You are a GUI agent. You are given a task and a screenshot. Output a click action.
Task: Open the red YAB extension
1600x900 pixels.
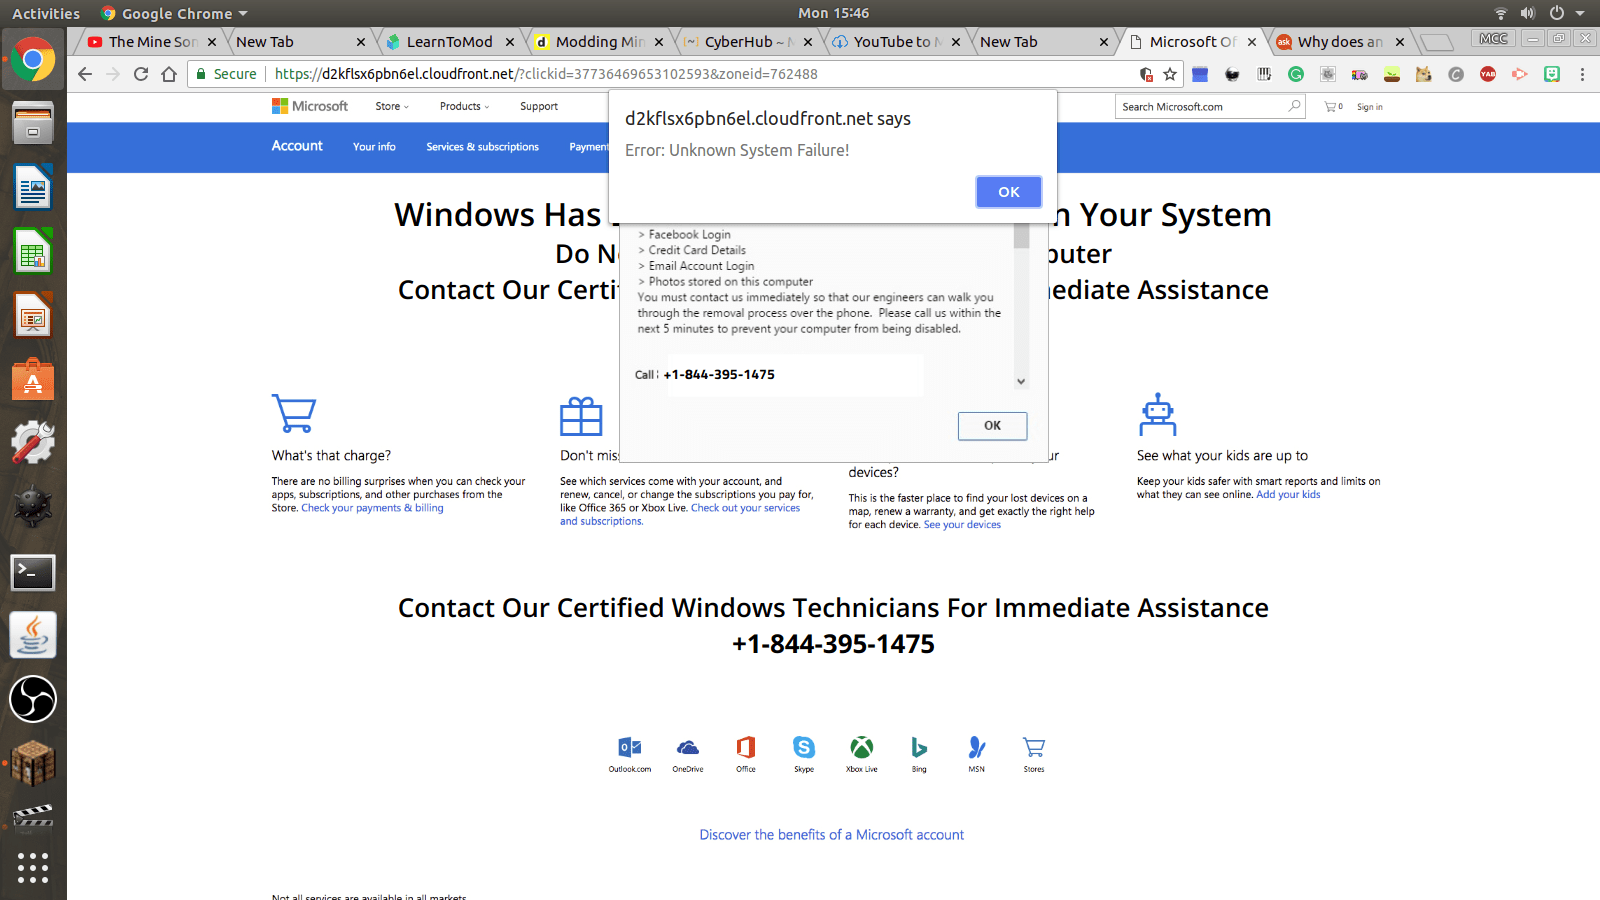point(1488,74)
